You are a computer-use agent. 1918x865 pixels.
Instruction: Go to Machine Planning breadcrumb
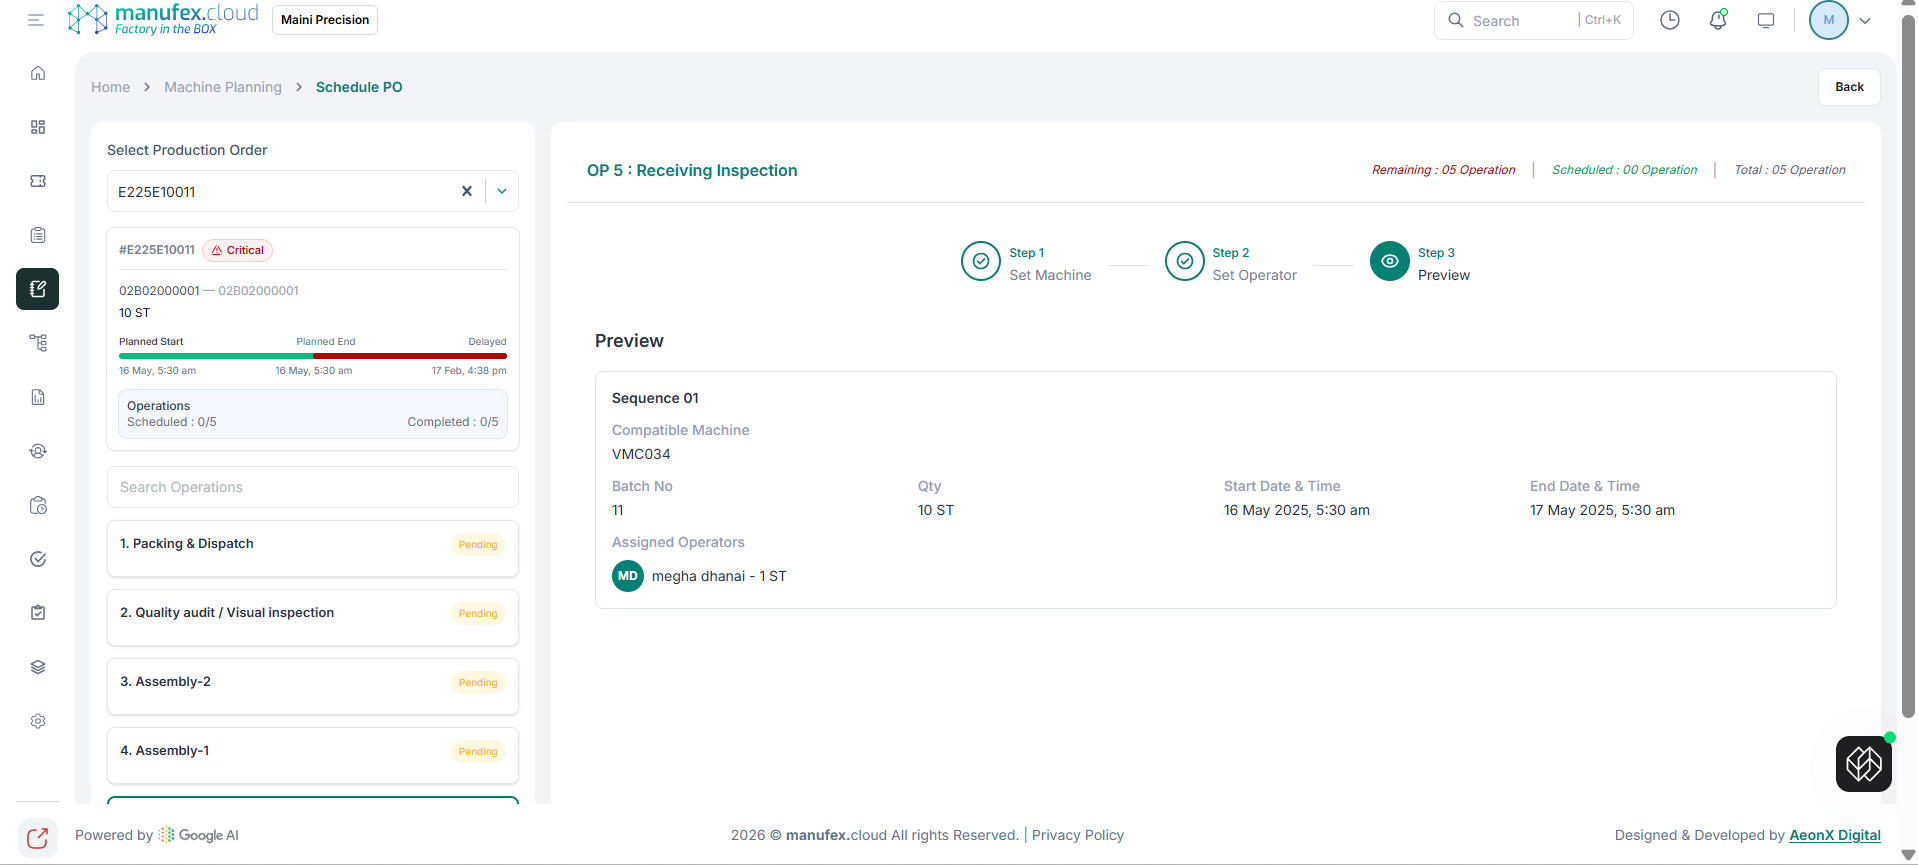(223, 87)
